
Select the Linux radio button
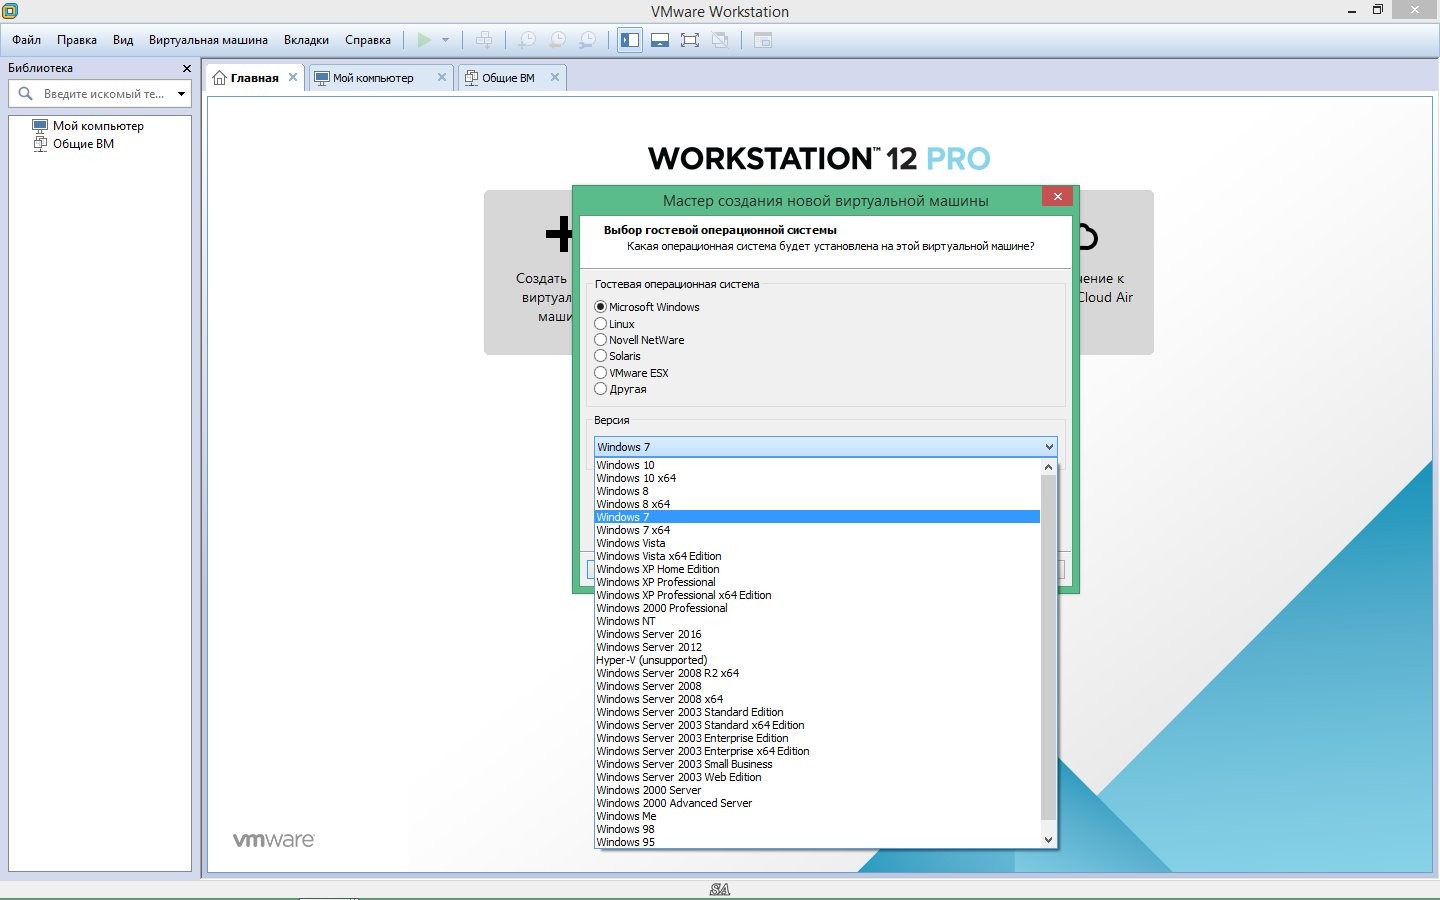(x=600, y=324)
